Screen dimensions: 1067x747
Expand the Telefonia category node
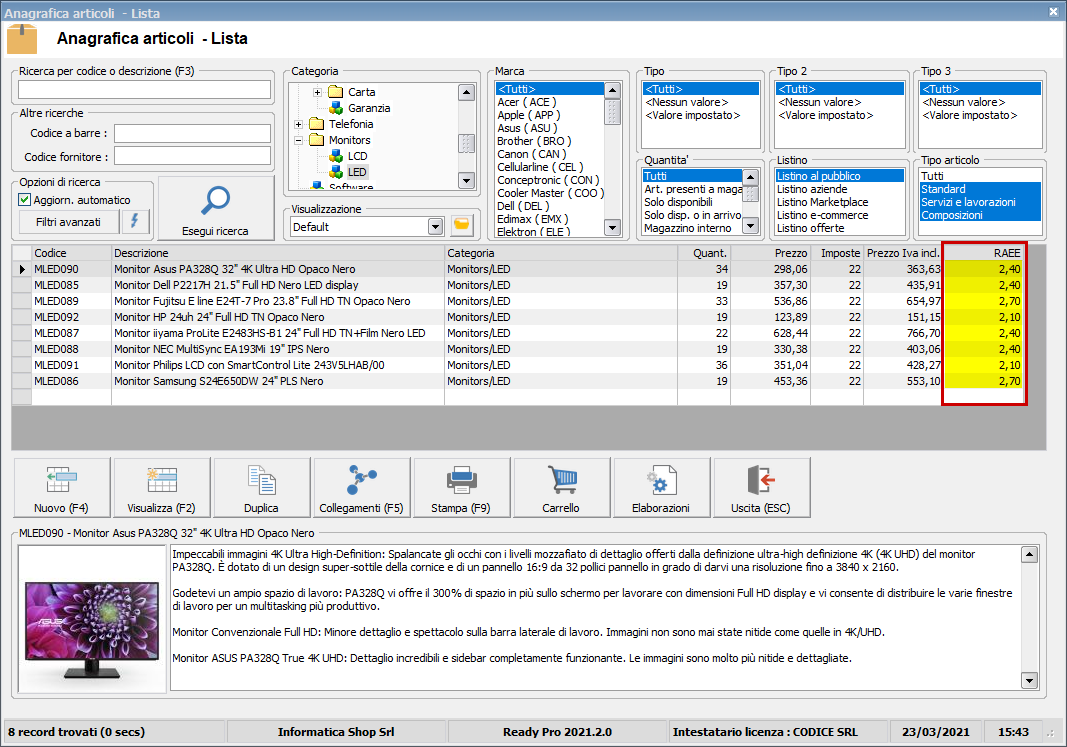(298, 124)
